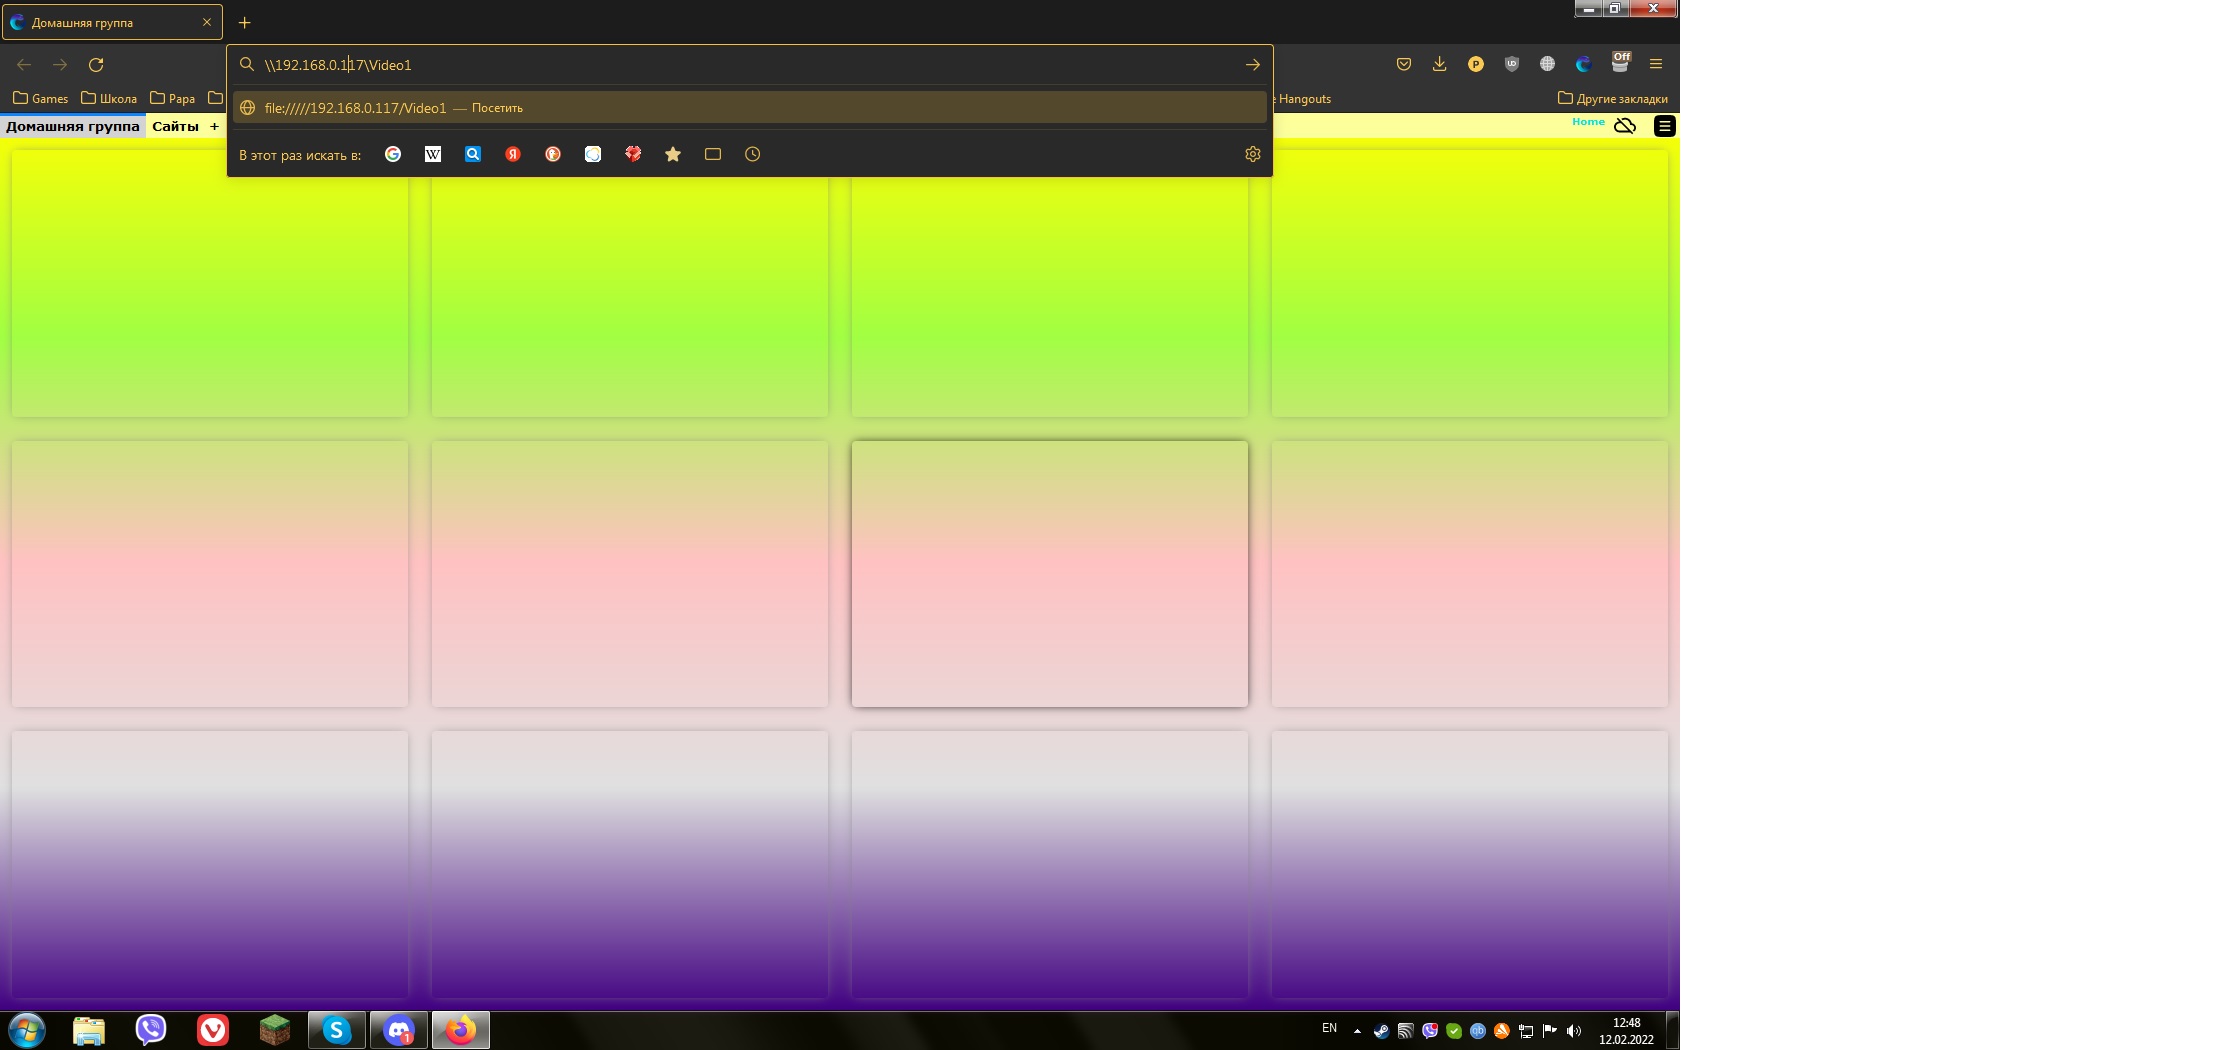Open the Школа bookmarks folder
Screen dimensions: 2220x1050
tap(109, 98)
